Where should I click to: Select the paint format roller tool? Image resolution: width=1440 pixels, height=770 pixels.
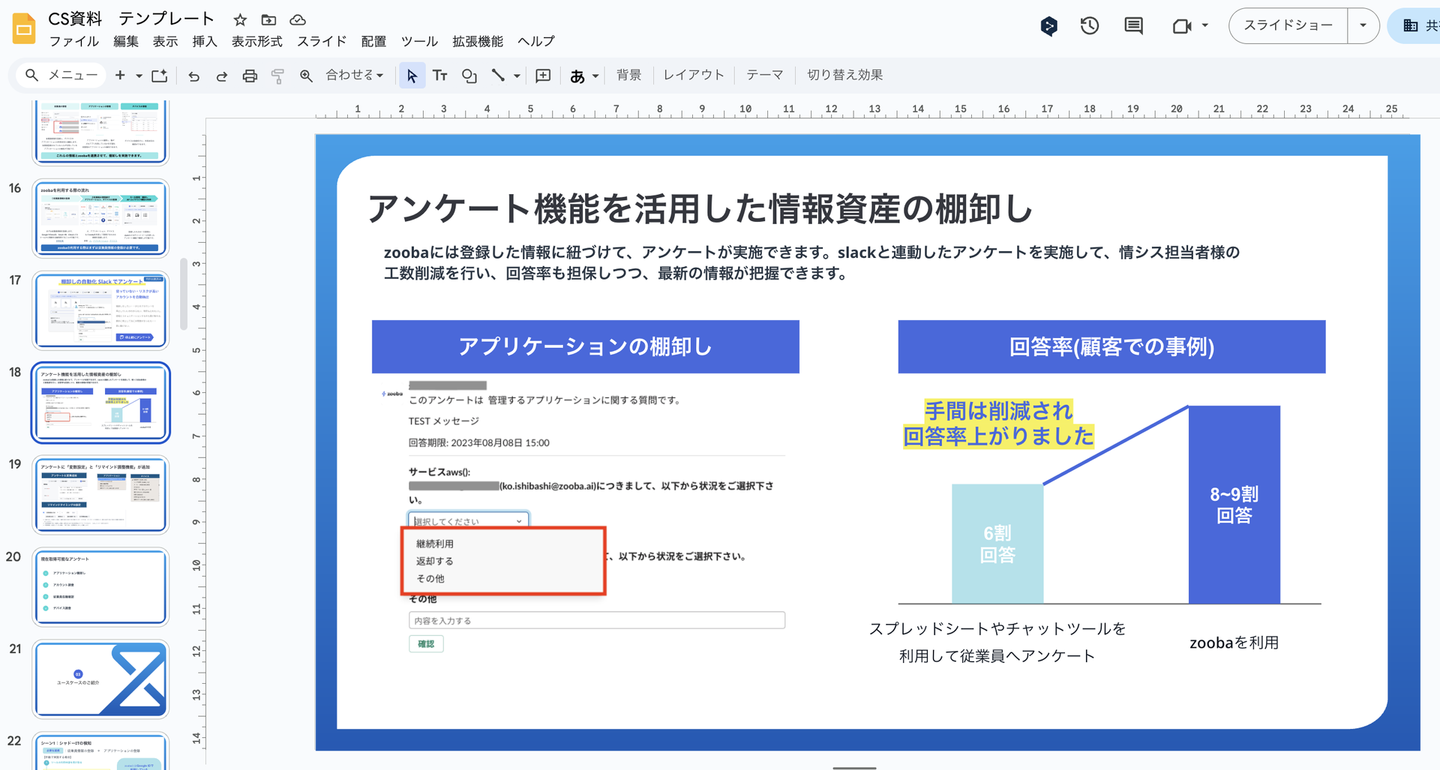pyautogui.click(x=278, y=75)
